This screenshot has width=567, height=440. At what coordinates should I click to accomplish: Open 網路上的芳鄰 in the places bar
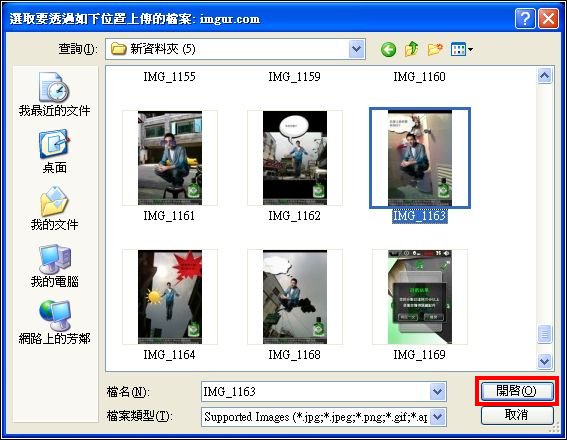(54, 322)
